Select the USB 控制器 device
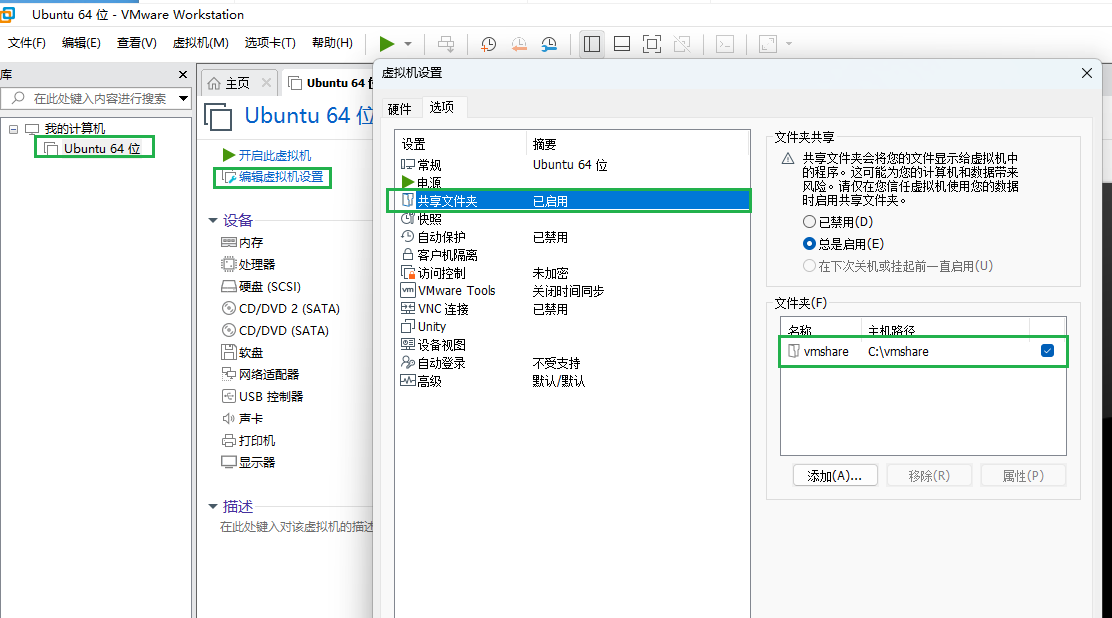The width and height of the screenshot is (1112, 618). point(262,397)
